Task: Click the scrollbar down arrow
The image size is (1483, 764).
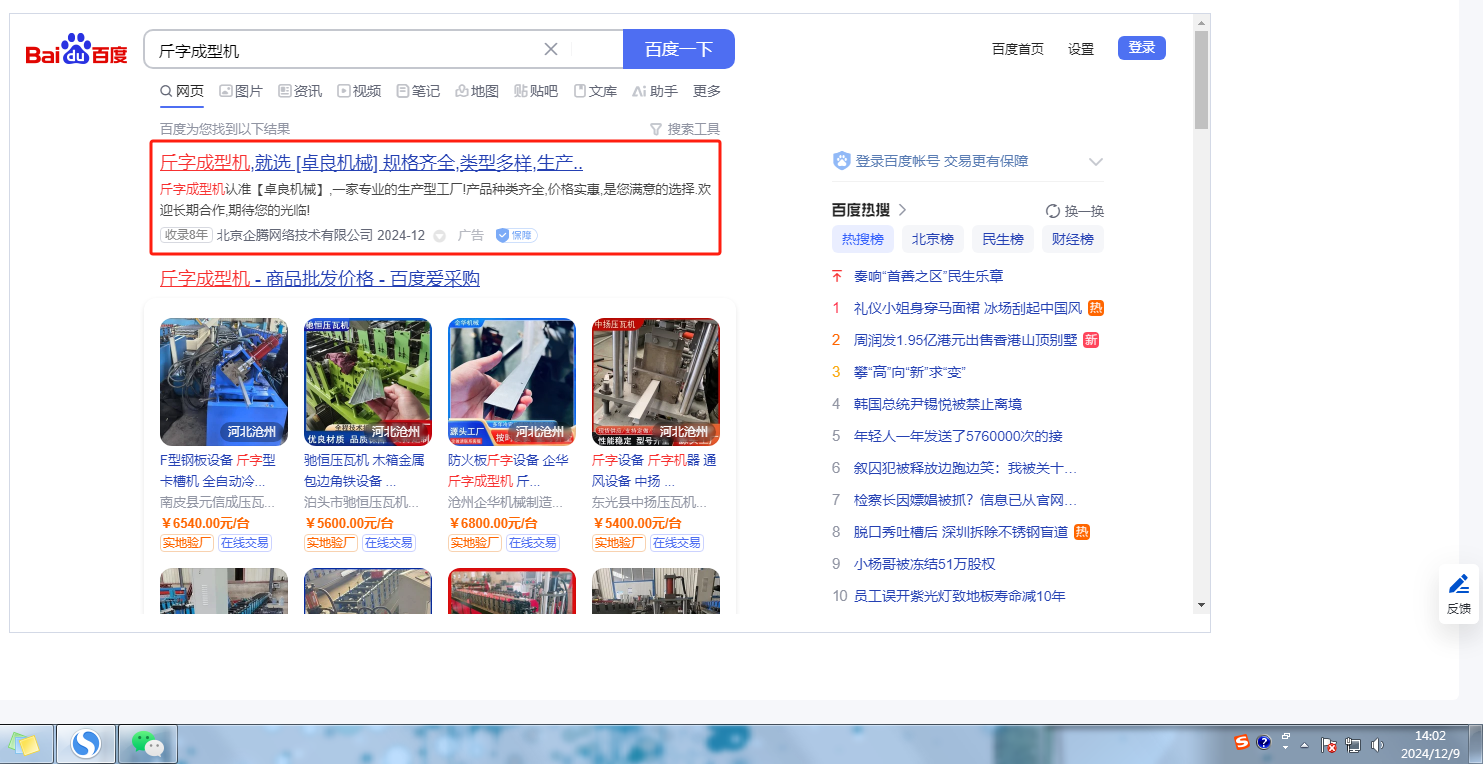Action: (x=1201, y=605)
